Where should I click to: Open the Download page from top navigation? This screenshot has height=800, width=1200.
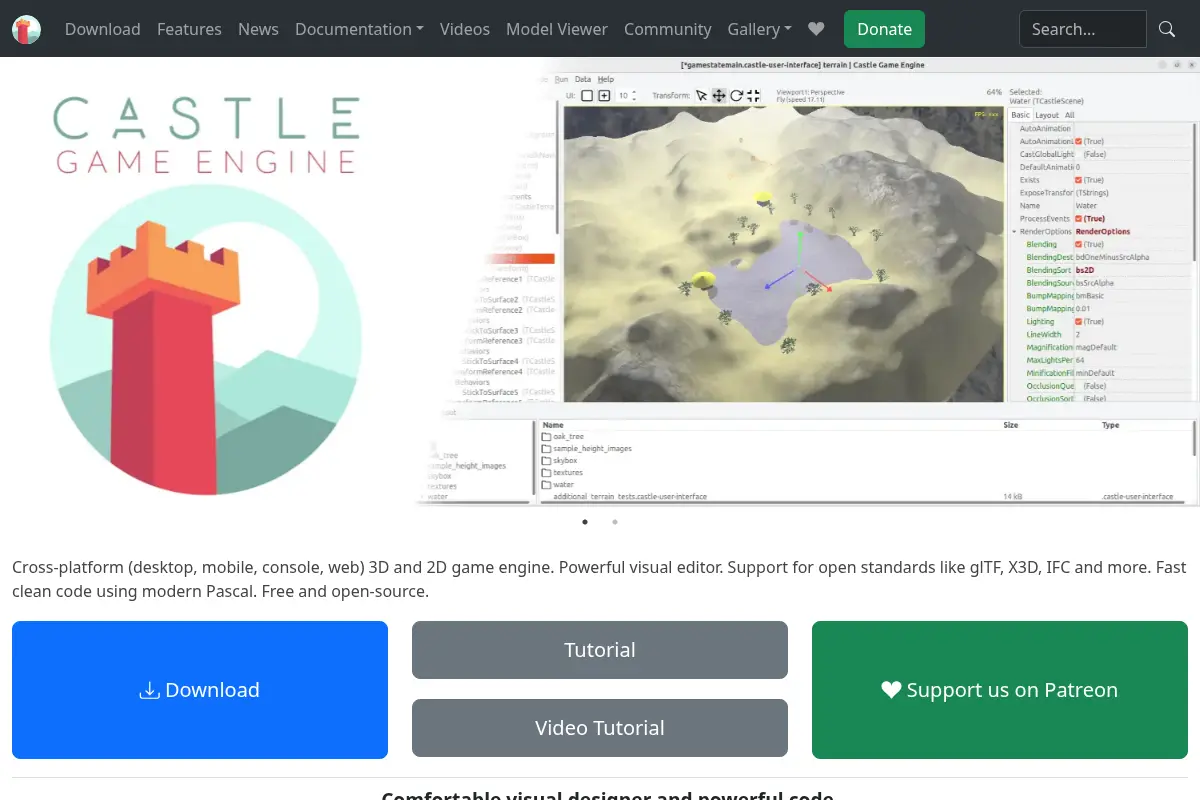point(103,29)
